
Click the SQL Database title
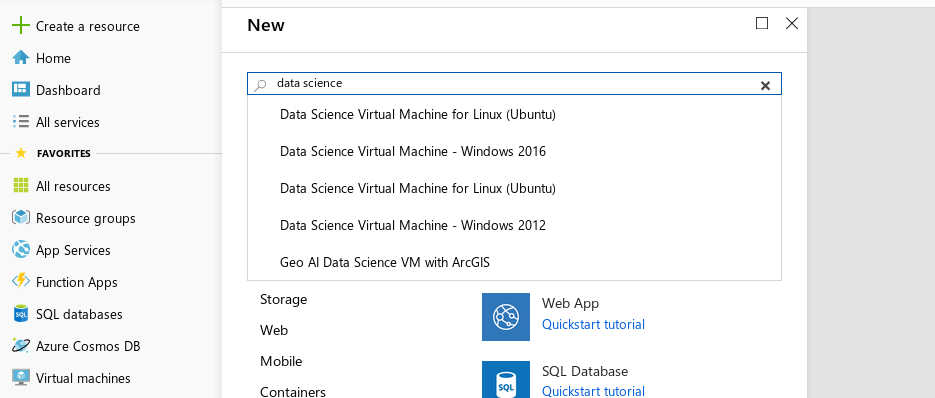click(585, 371)
